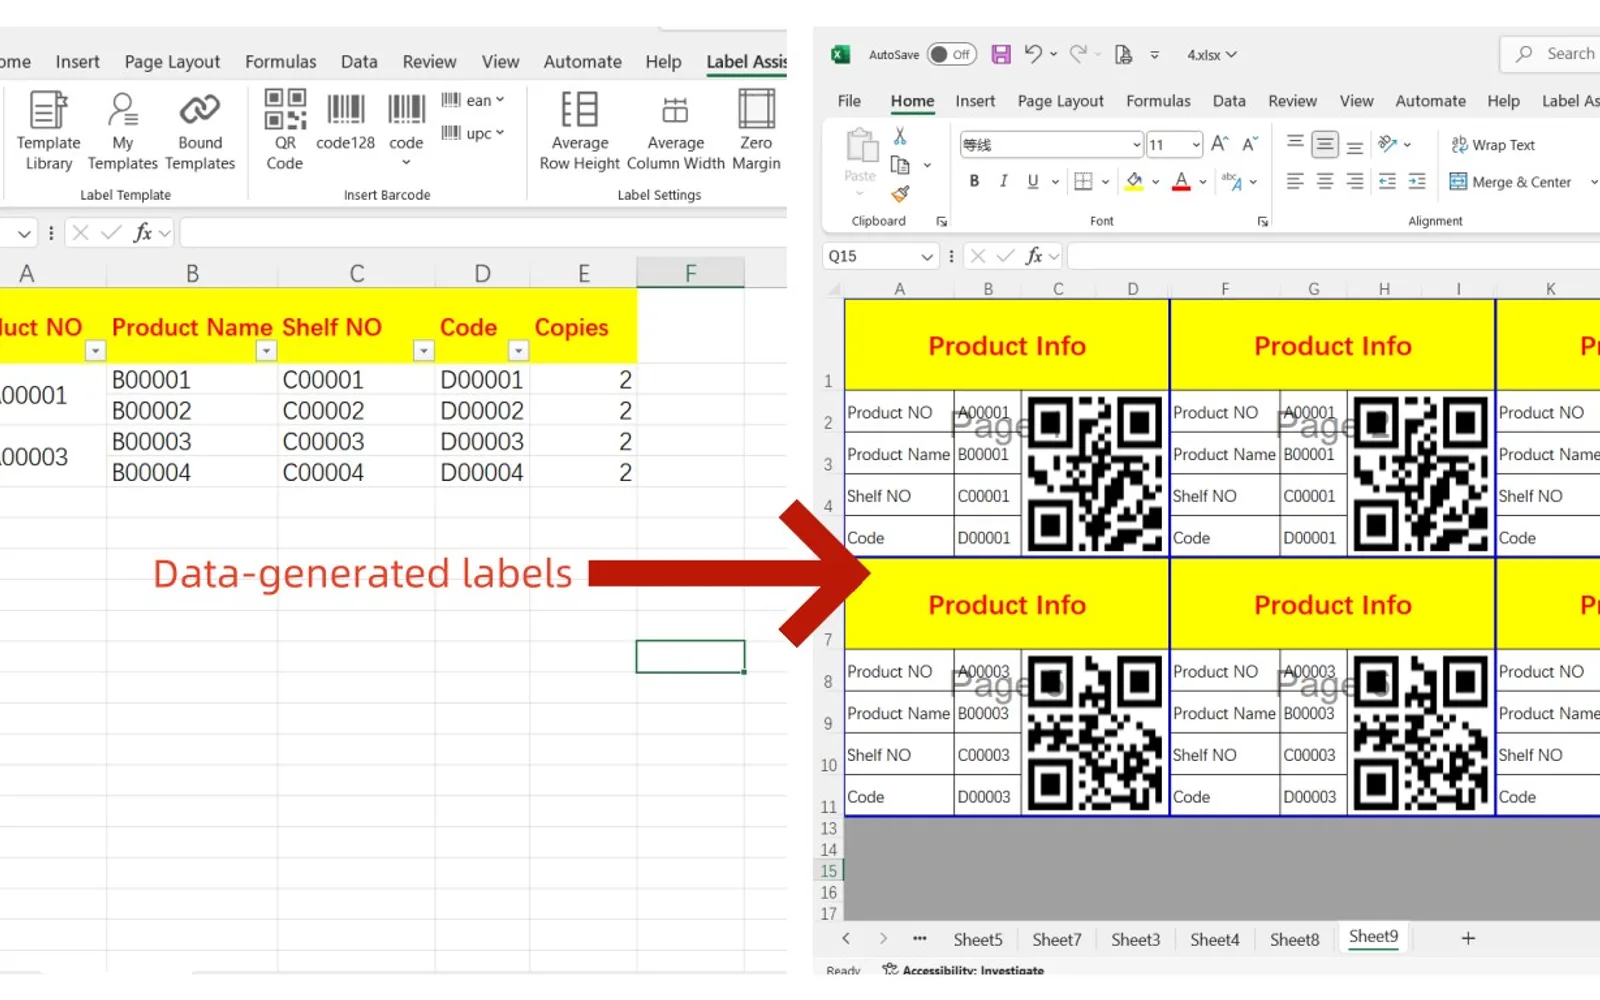The width and height of the screenshot is (1600, 1000).
Task: Open Template Library in left Excel window
Action: [48, 131]
